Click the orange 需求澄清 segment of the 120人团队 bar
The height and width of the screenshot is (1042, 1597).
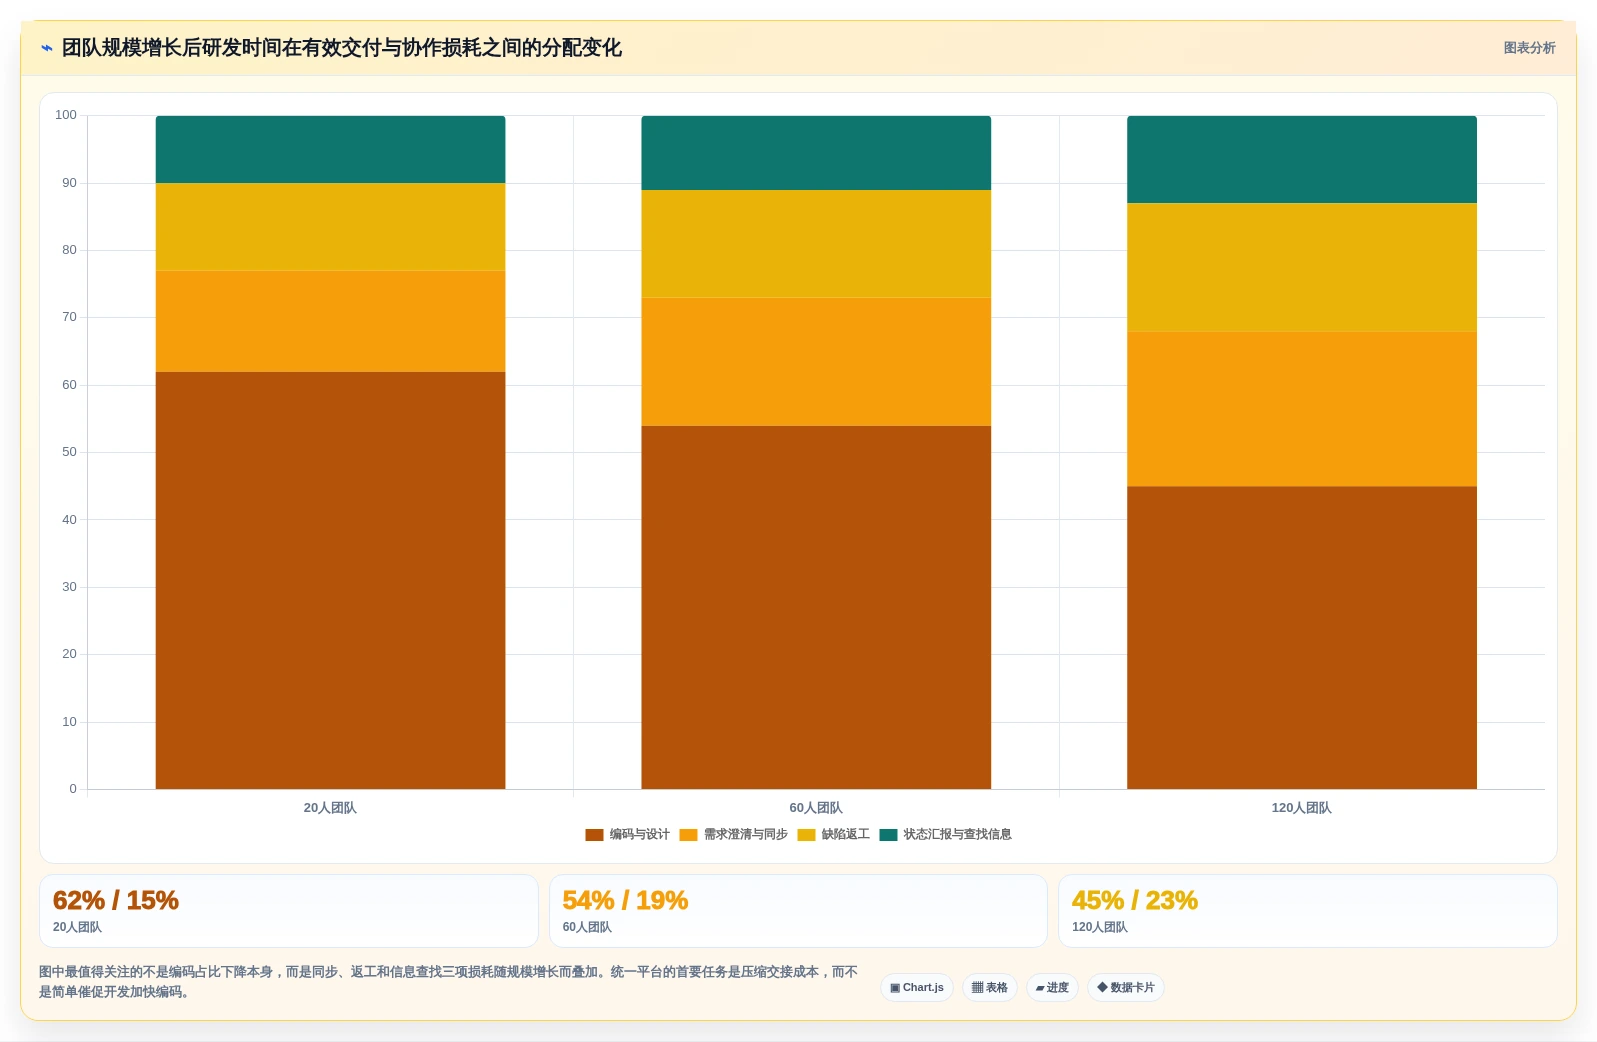(x=1302, y=409)
